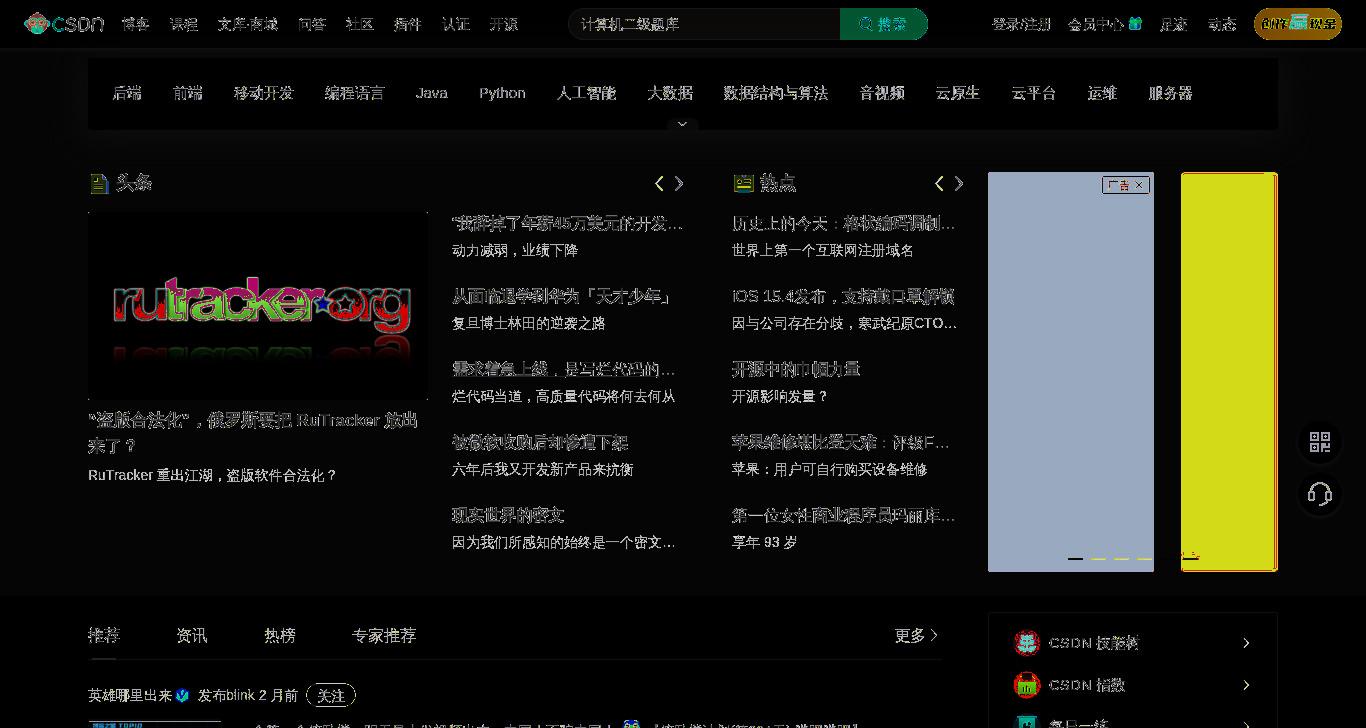Screen dimensions: 1366x728
Task: Open the article 开源影响发量？
Action: click(x=780, y=396)
